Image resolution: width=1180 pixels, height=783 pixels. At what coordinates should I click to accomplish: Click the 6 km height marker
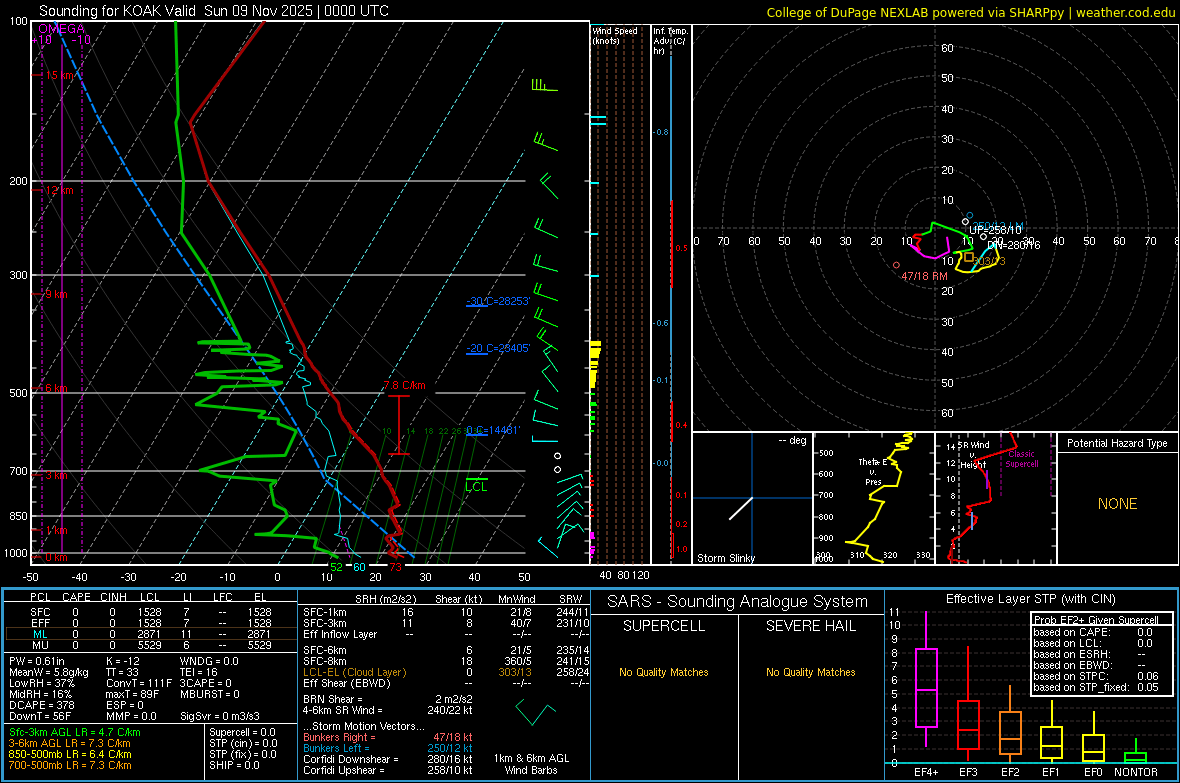56,388
